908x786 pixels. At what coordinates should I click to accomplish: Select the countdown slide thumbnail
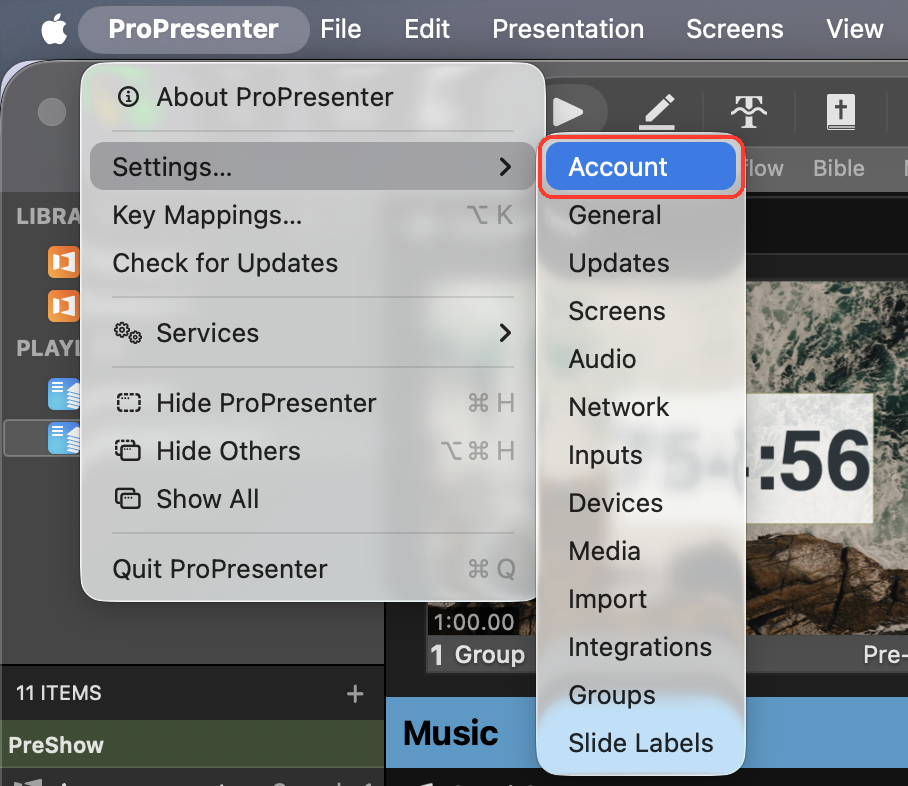click(826, 458)
